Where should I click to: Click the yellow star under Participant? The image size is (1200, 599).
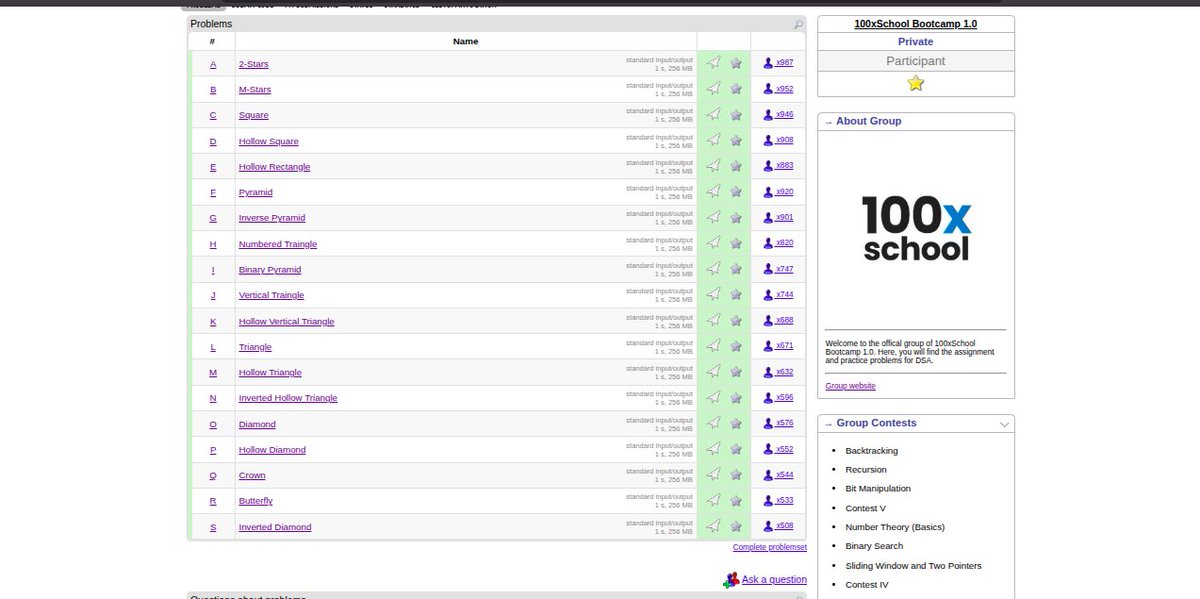click(916, 84)
